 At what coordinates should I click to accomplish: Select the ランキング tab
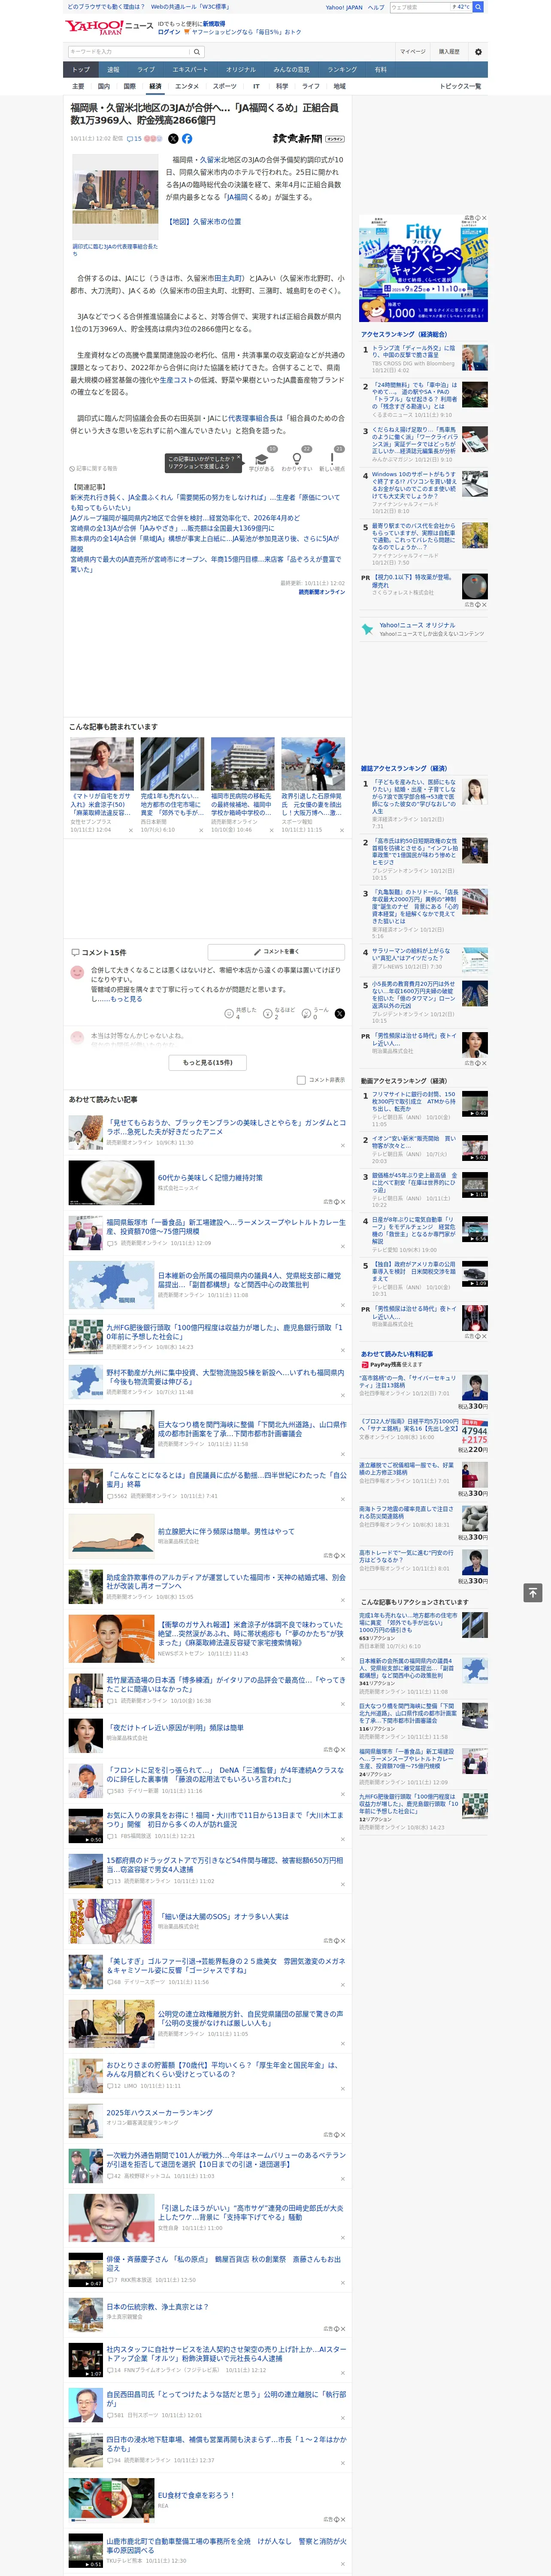[x=342, y=70]
